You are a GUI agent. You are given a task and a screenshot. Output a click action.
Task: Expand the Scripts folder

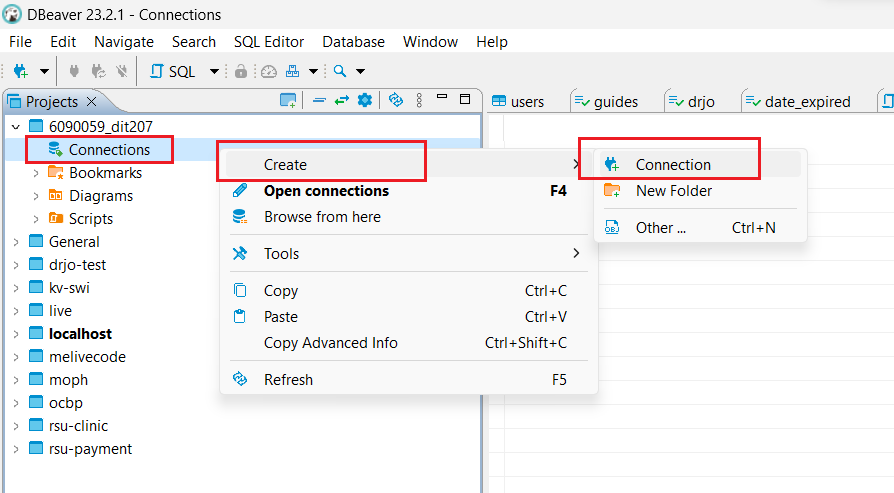tap(36, 219)
